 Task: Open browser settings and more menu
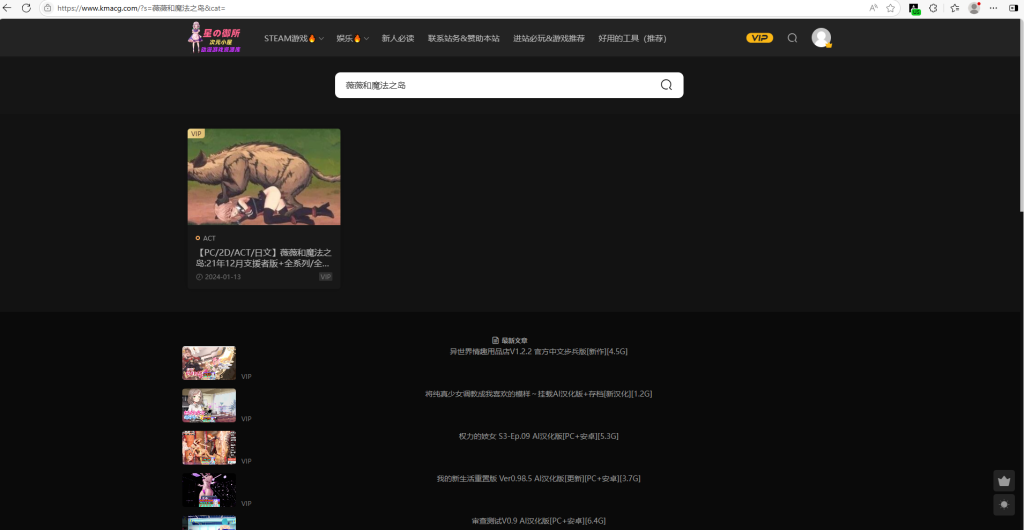pyautogui.click(x=994, y=8)
